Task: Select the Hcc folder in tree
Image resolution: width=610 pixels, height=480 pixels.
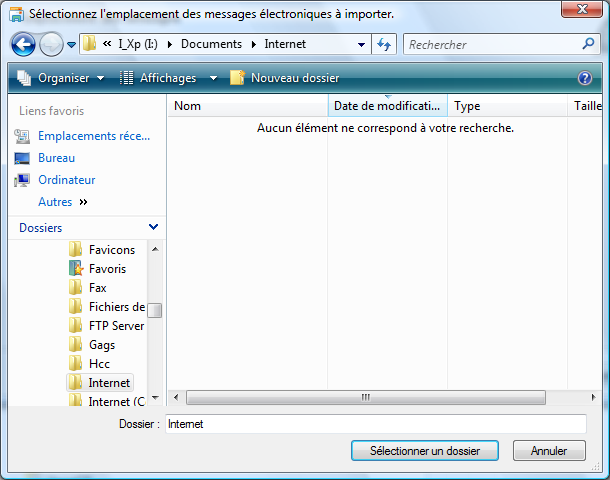Action: pos(99,364)
